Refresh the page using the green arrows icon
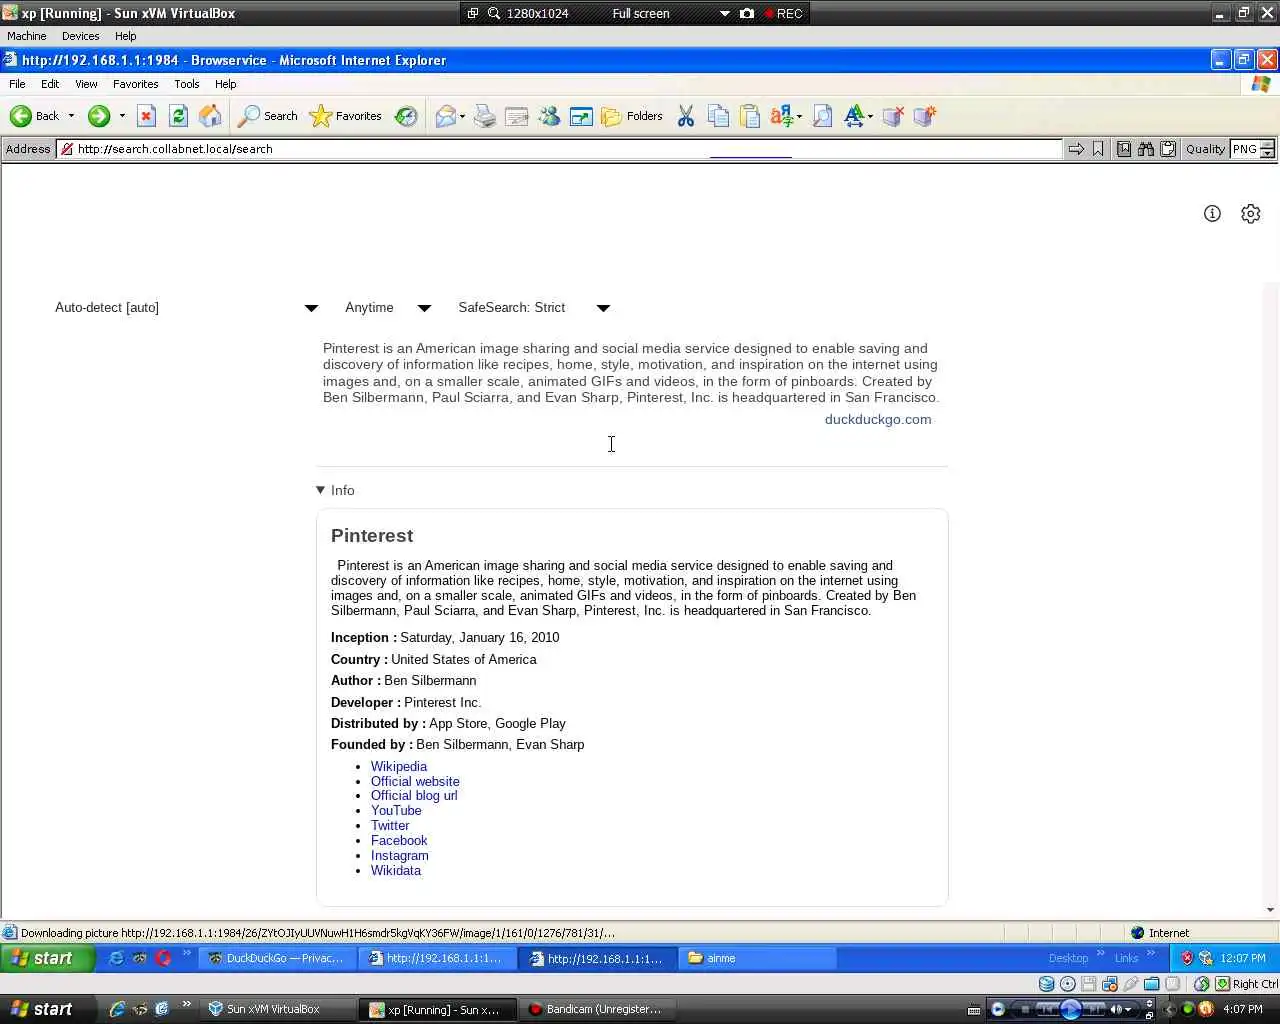 pos(178,116)
